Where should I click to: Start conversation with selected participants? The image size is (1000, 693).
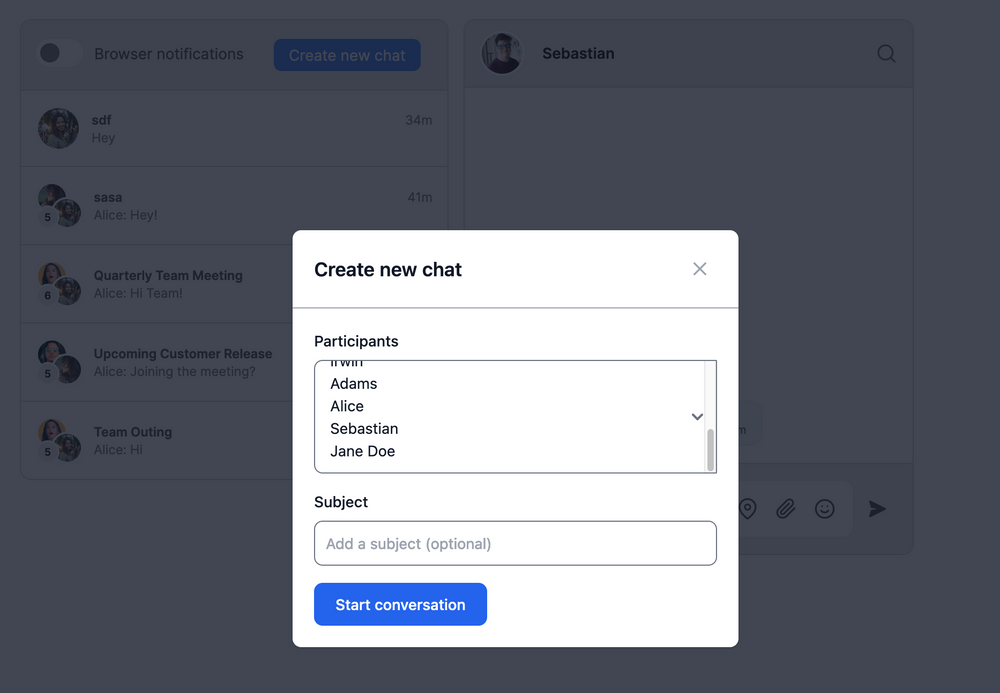400,604
